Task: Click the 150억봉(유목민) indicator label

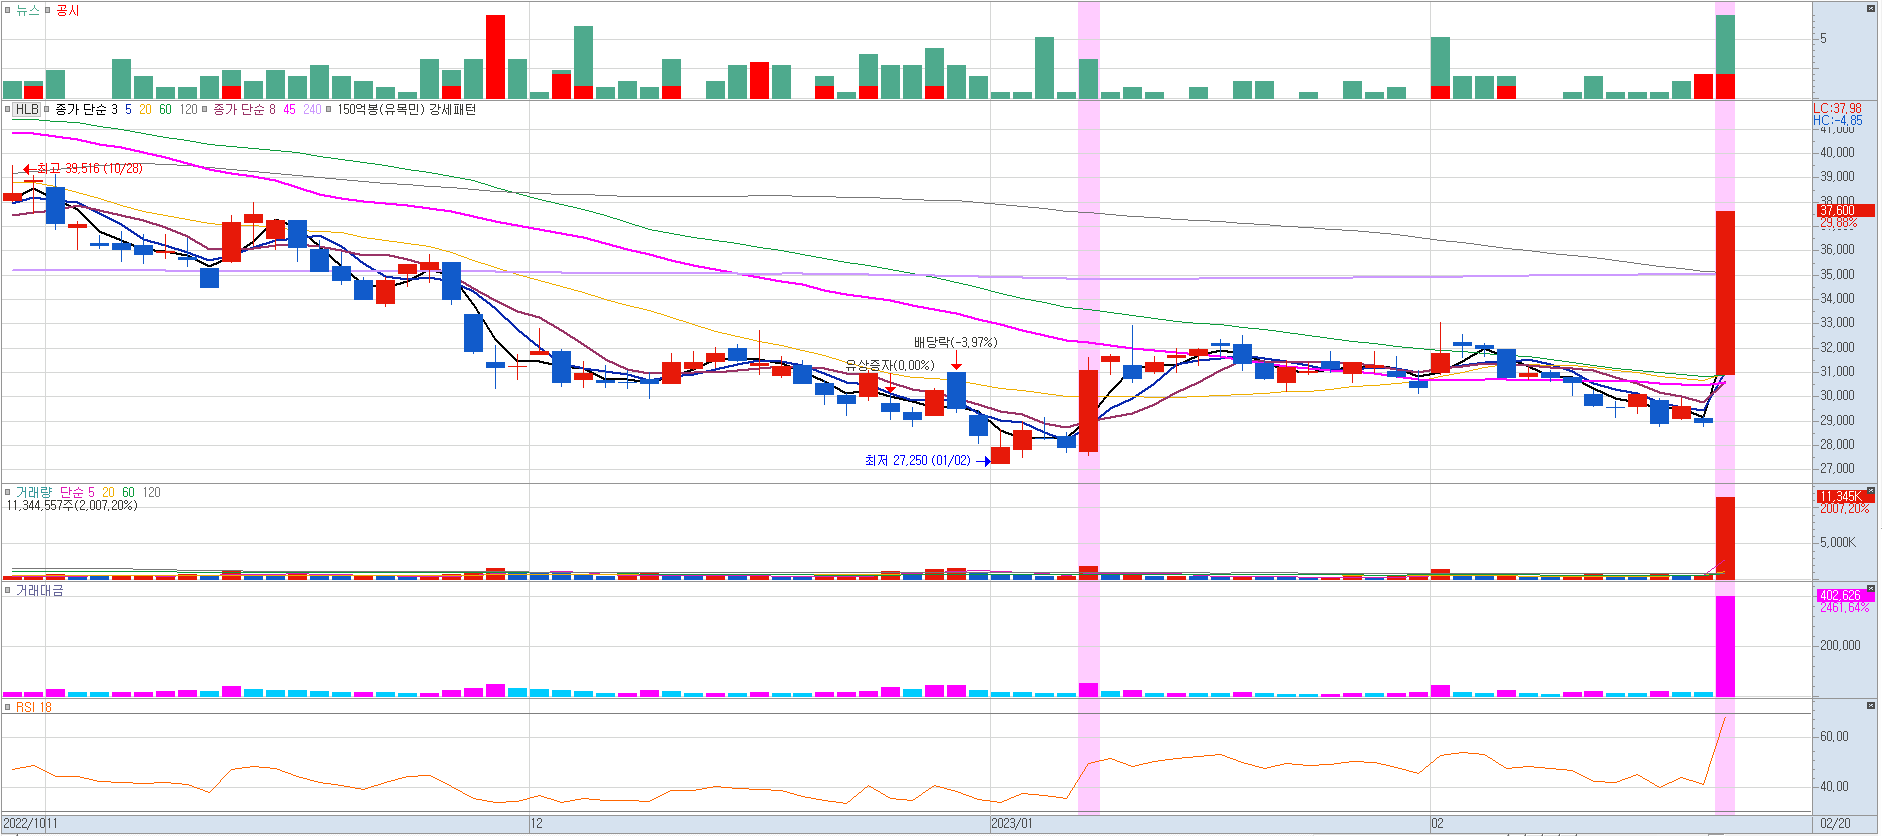Action: 379,109
